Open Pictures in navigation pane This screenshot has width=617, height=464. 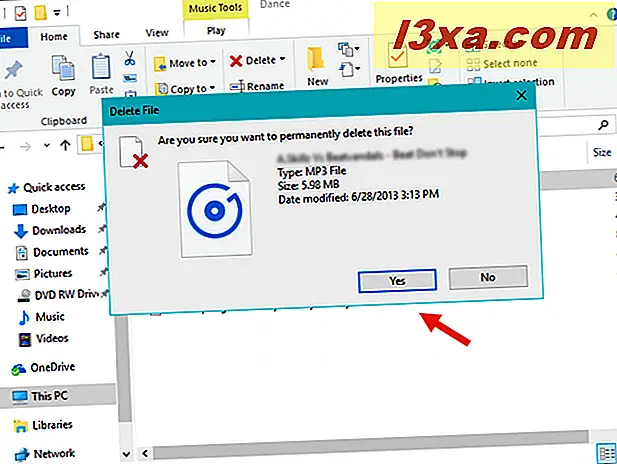click(x=43, y=274)
